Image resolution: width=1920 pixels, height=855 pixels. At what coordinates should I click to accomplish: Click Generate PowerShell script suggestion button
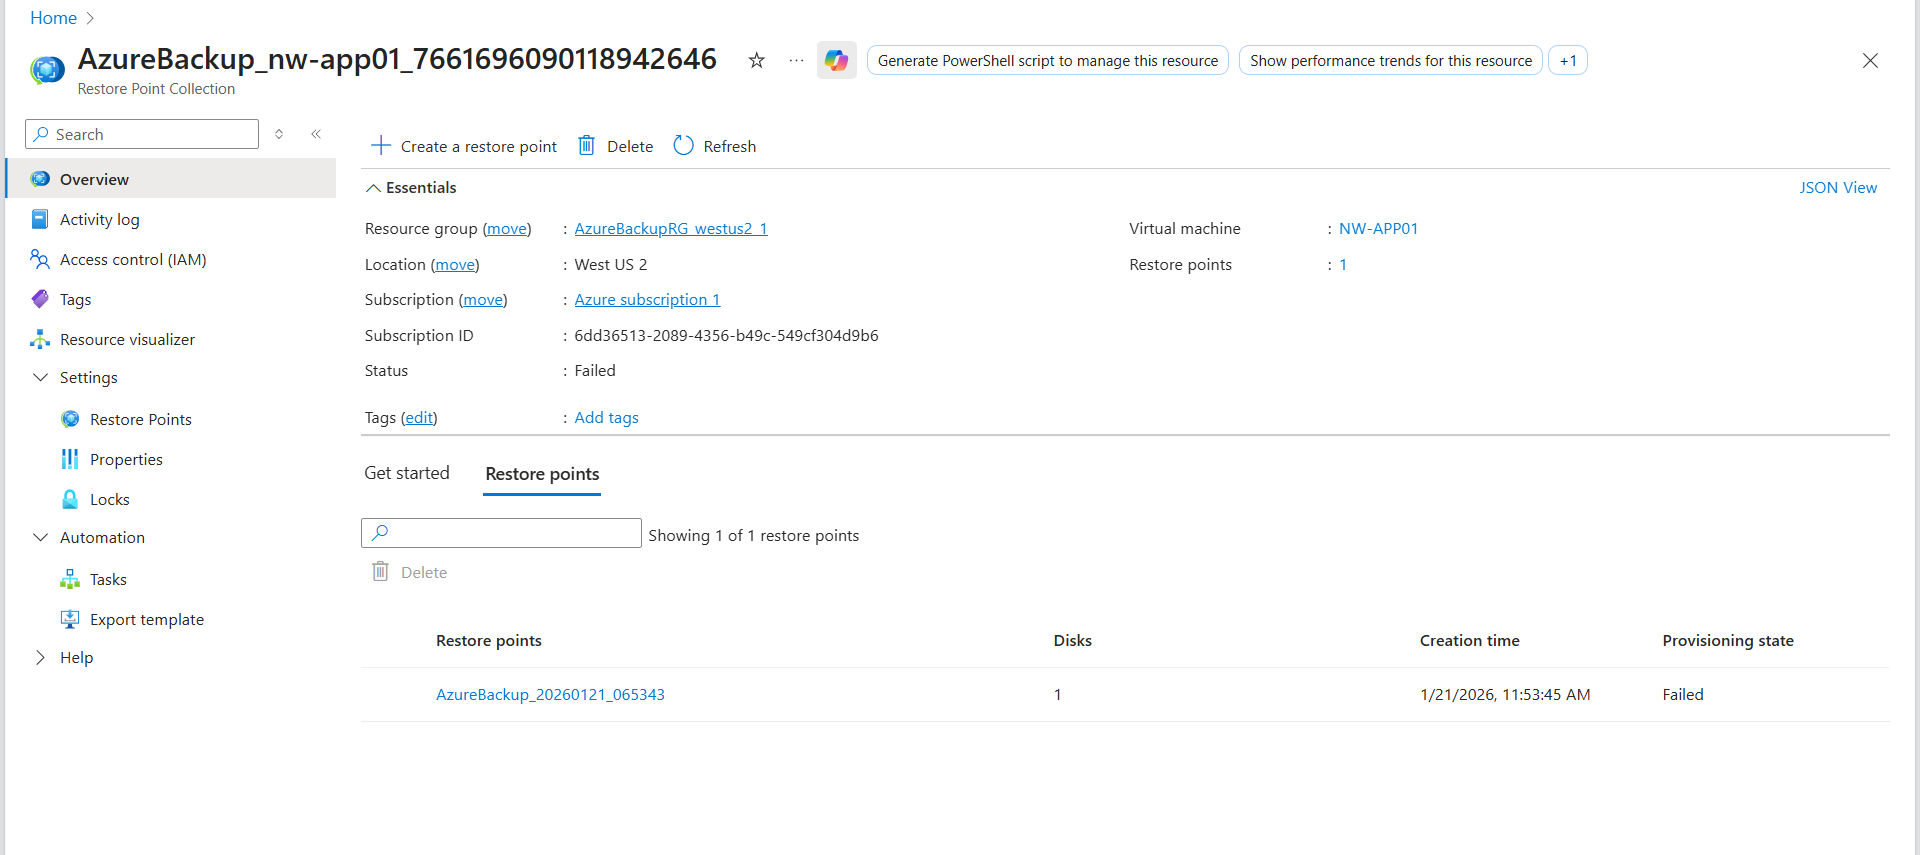1048,60
